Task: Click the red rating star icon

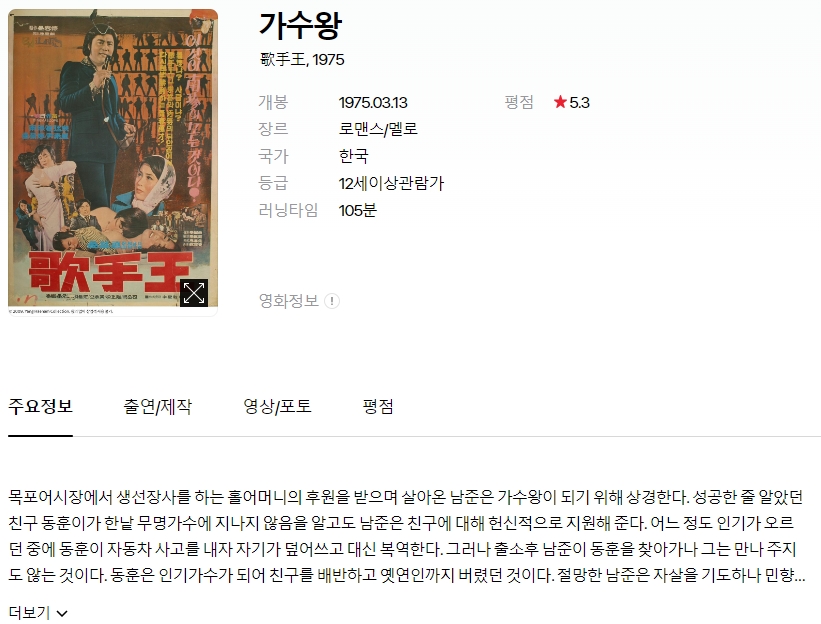Action: (560, 102)
